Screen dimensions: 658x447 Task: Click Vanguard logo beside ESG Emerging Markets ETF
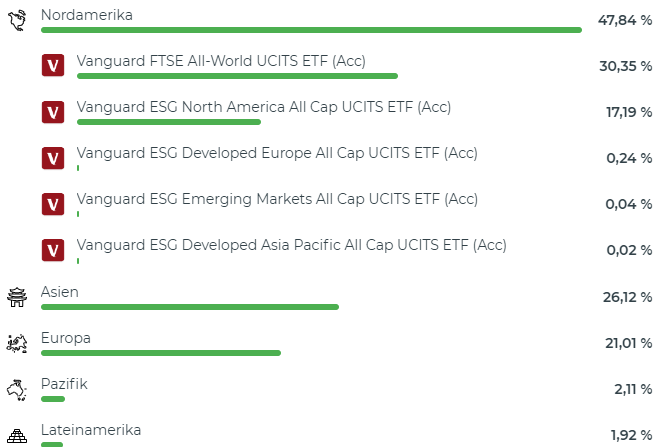click(53, 204)
